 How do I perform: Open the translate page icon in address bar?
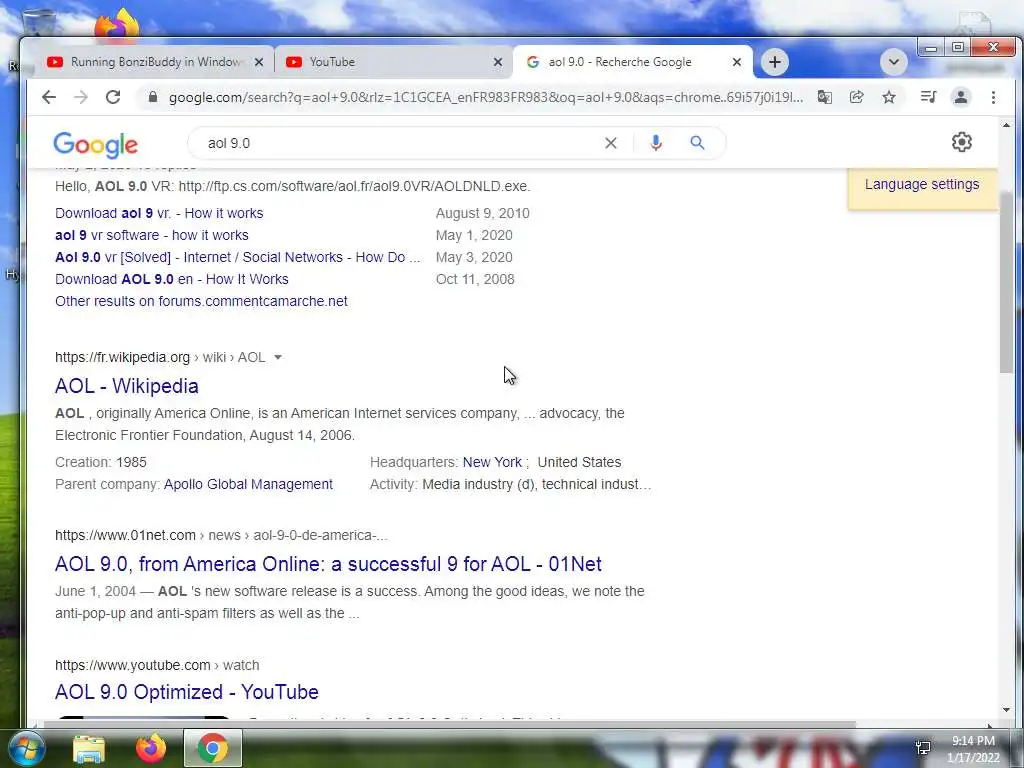pos(825,97)
